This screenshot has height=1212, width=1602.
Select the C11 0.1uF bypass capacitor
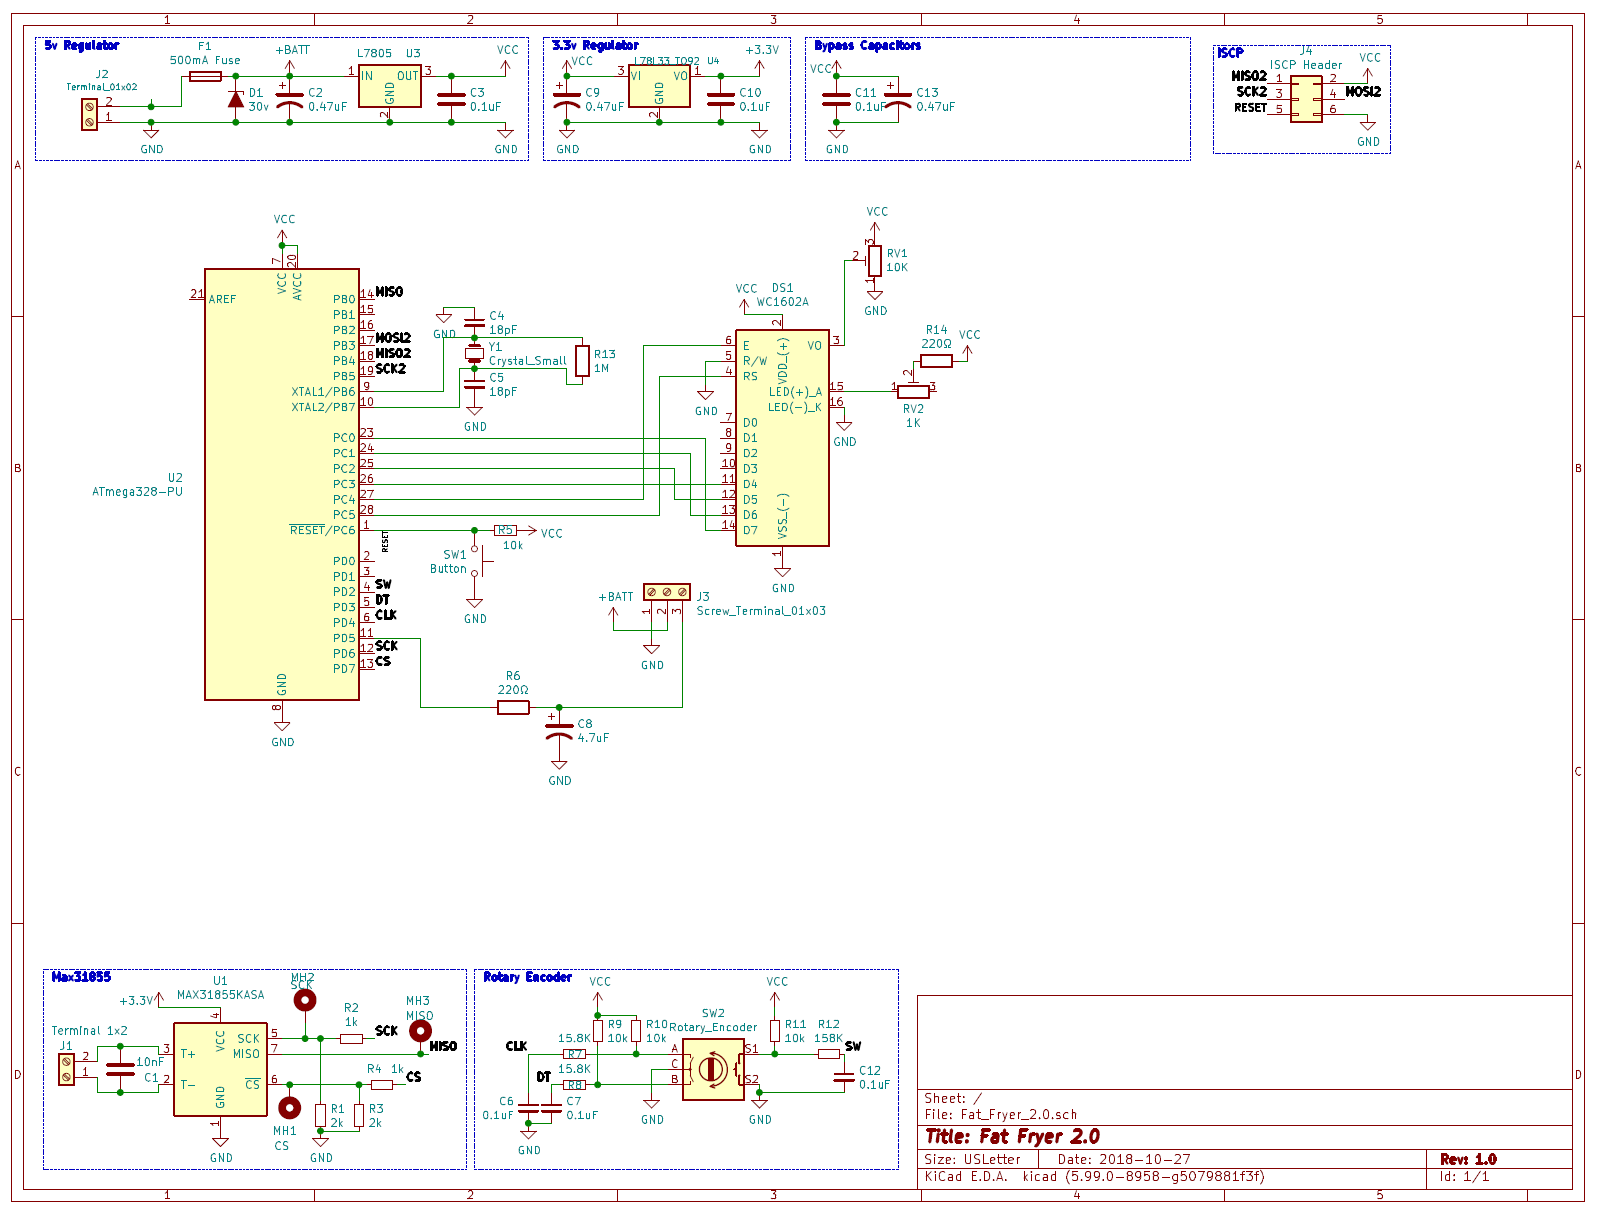click(x=837, y=99)
